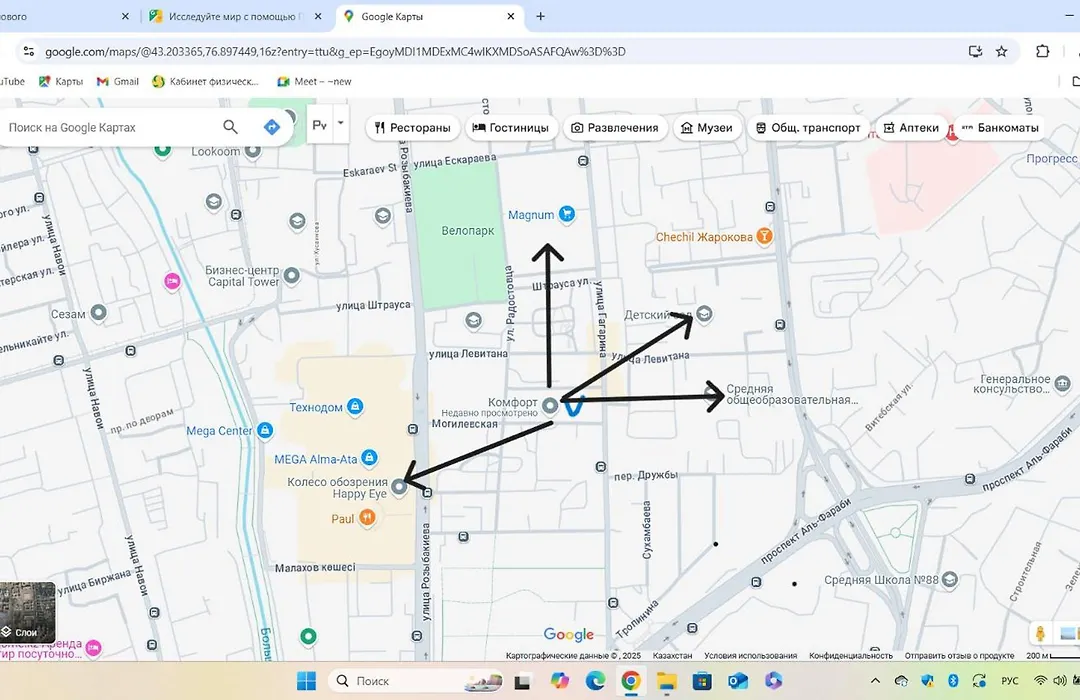Image resolution: width=1080 pixels, height=700 pixels.
Task: Click the Mega Center shop pin
Action: [x=264, y=430]
